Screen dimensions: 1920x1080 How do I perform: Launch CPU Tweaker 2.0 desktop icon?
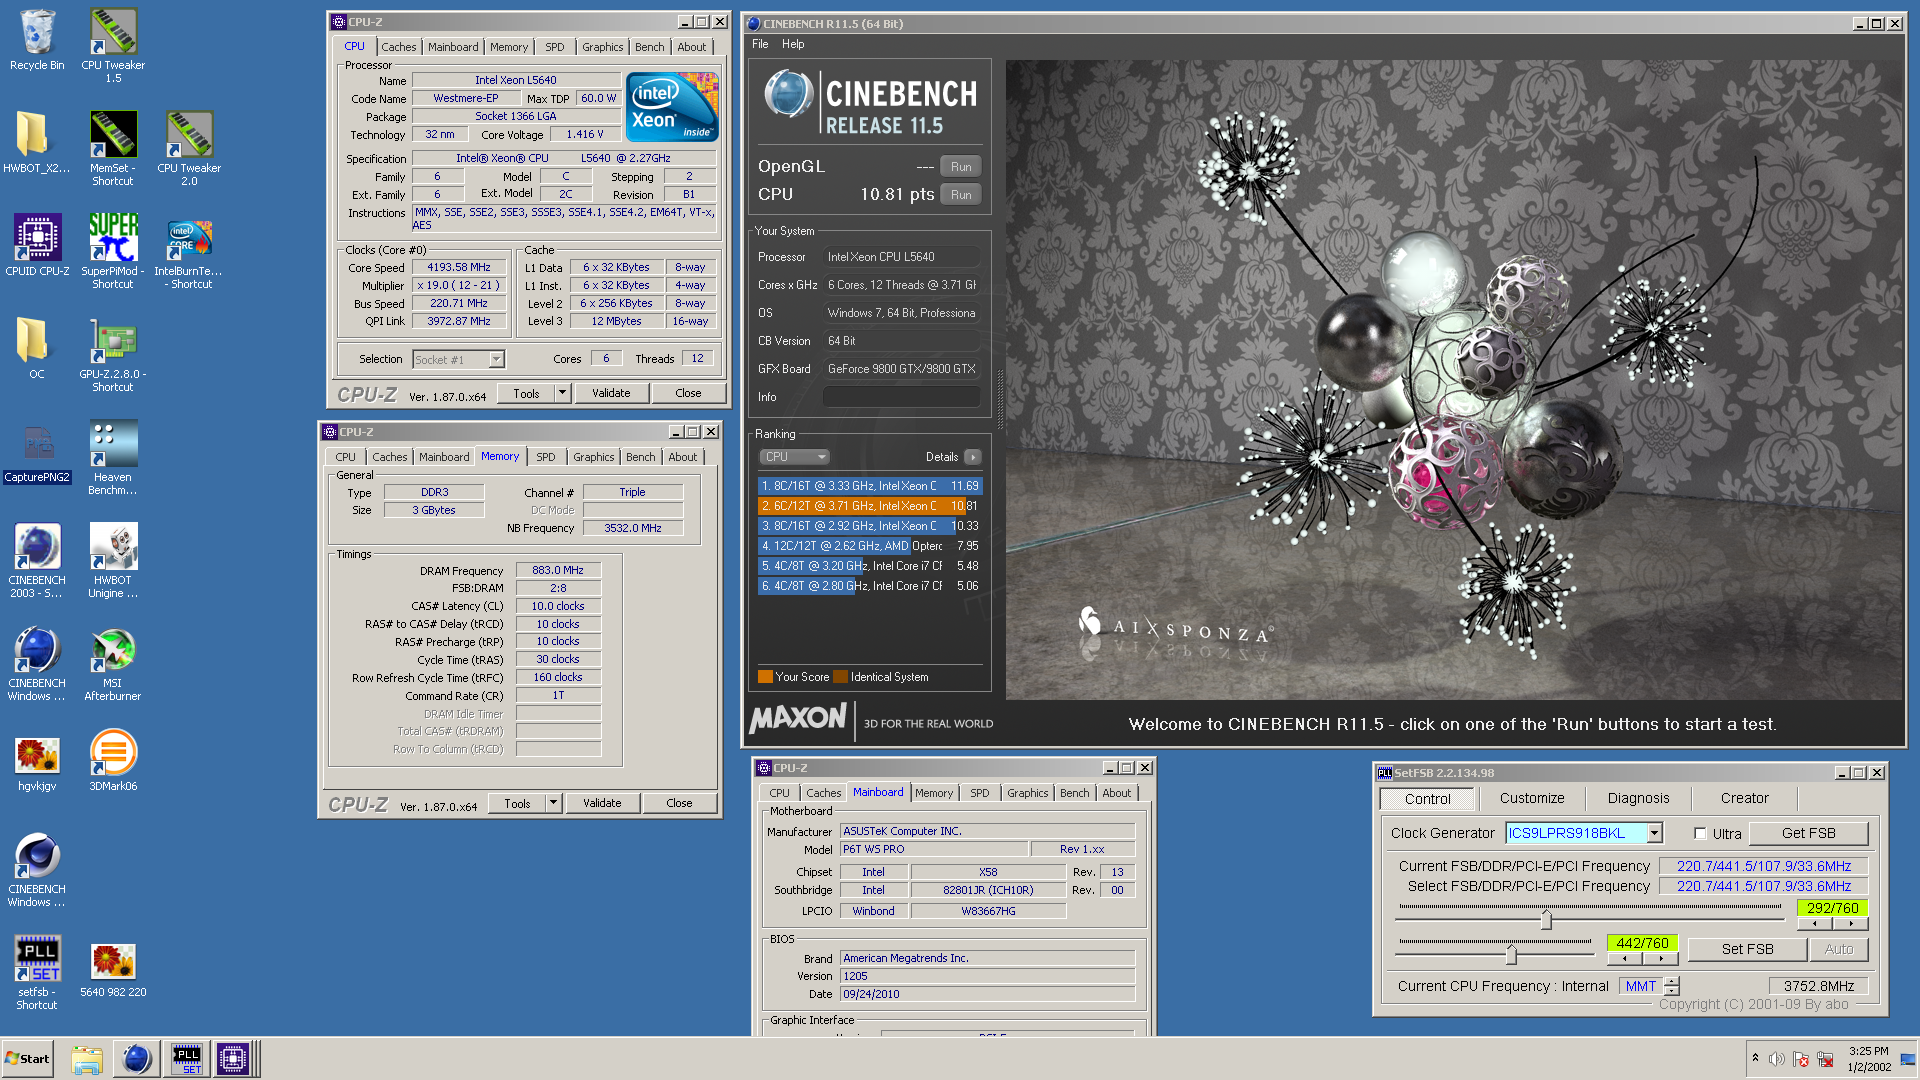point(189,149)
